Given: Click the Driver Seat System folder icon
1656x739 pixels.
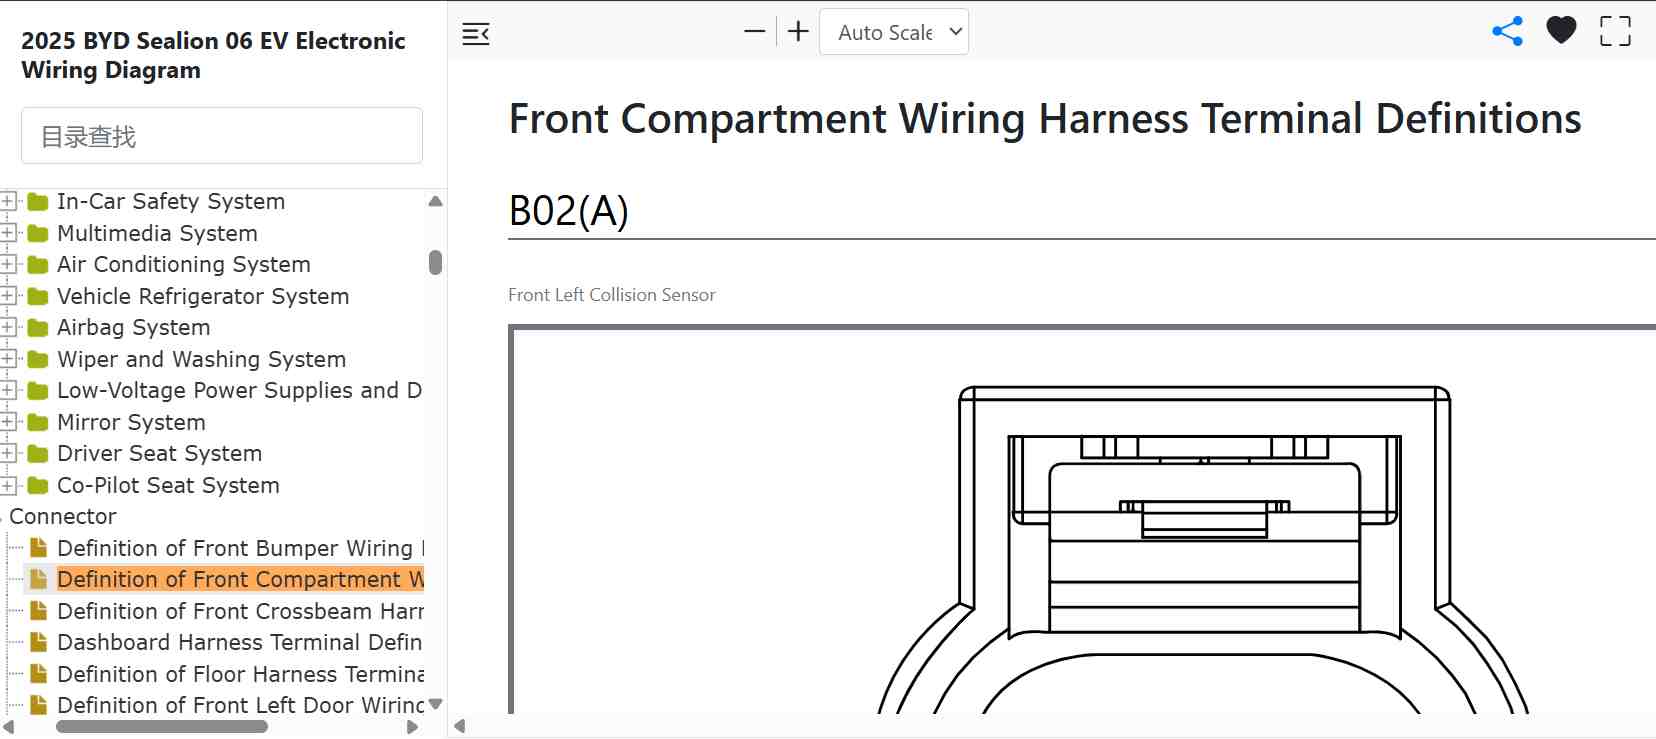Looking at the screenshot, I should point(38,454).
